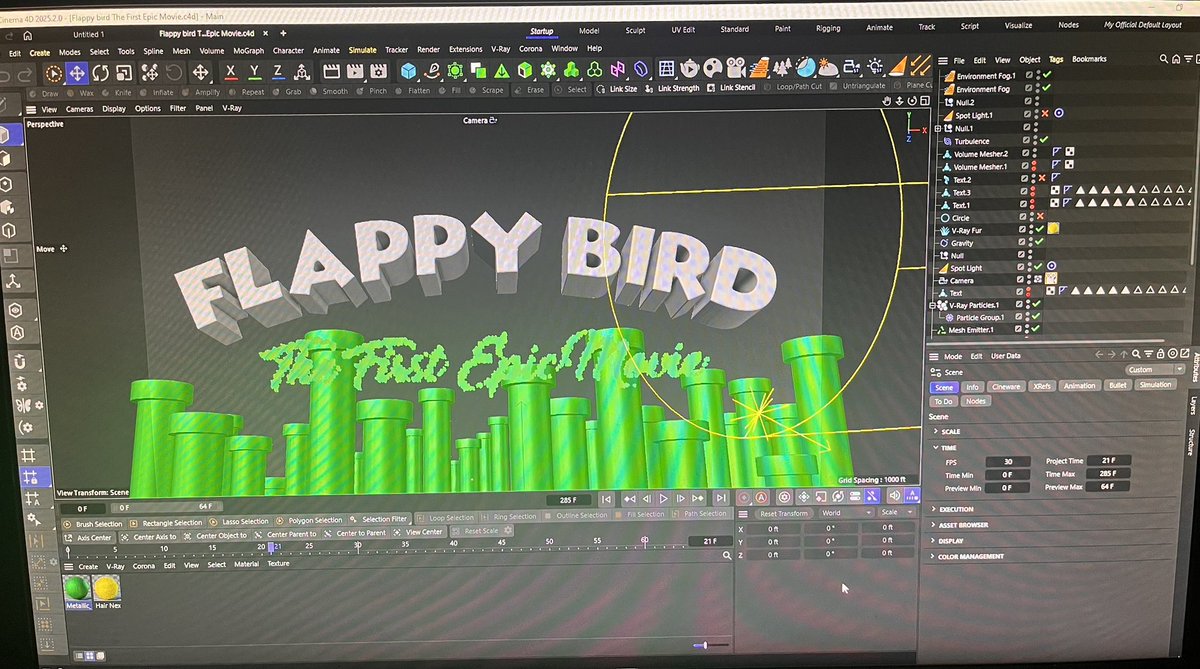Open Edit Render Settings gear clapperboard icon
1200x669 pixels.
[x=378, y=71]
